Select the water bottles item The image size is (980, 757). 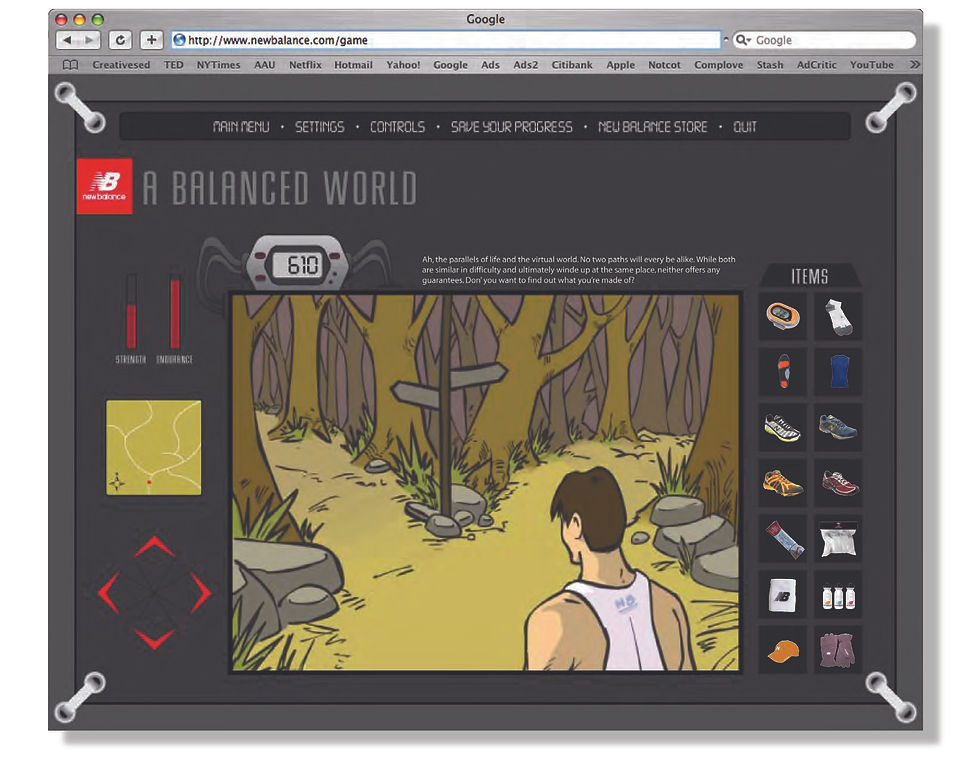pos(838,594)
